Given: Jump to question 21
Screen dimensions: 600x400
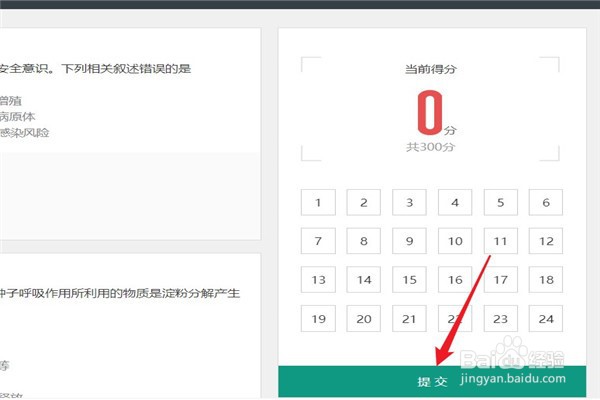Looking at the screenshot, I should pyautogui.click(x=409, y=318).
